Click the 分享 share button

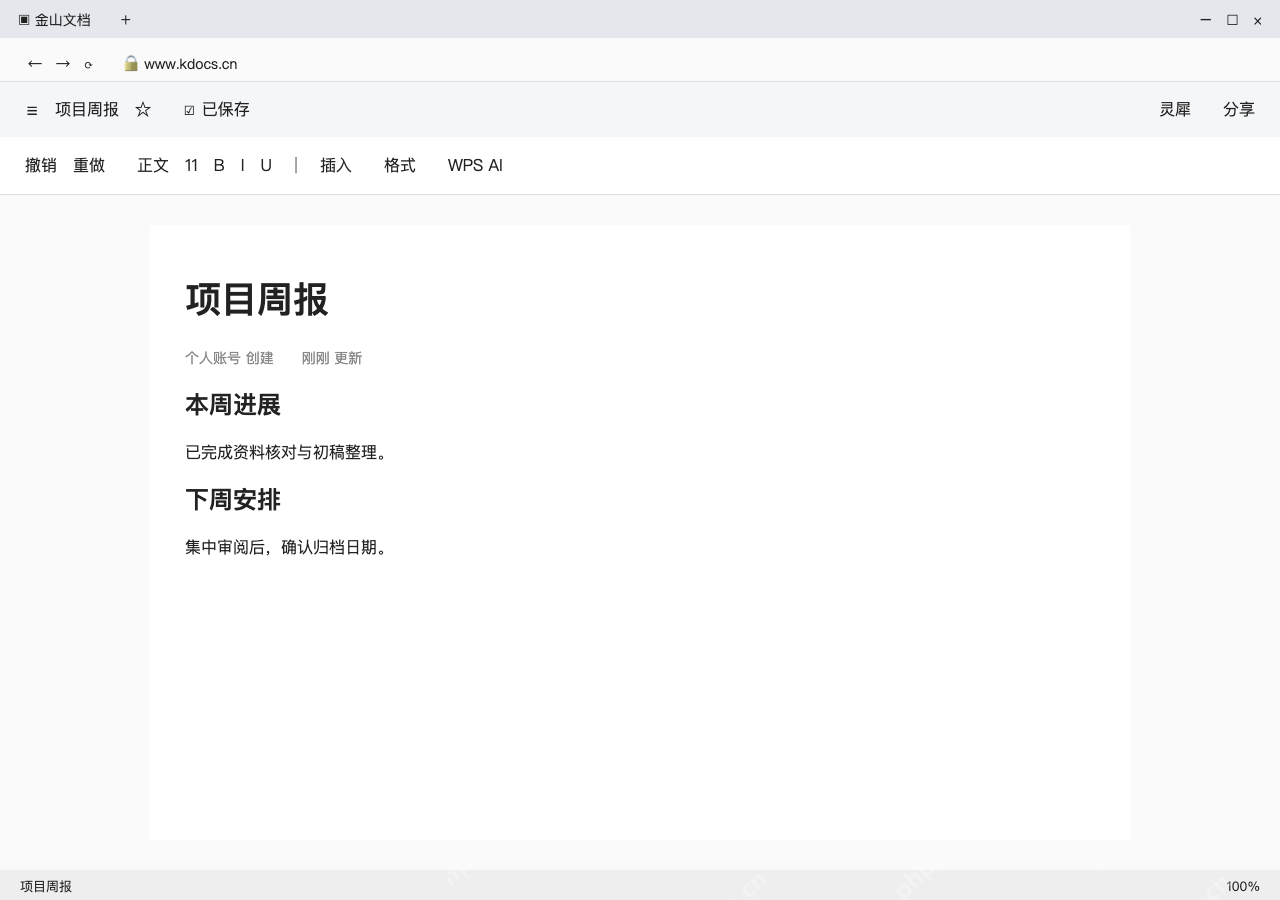(1239, 109)
